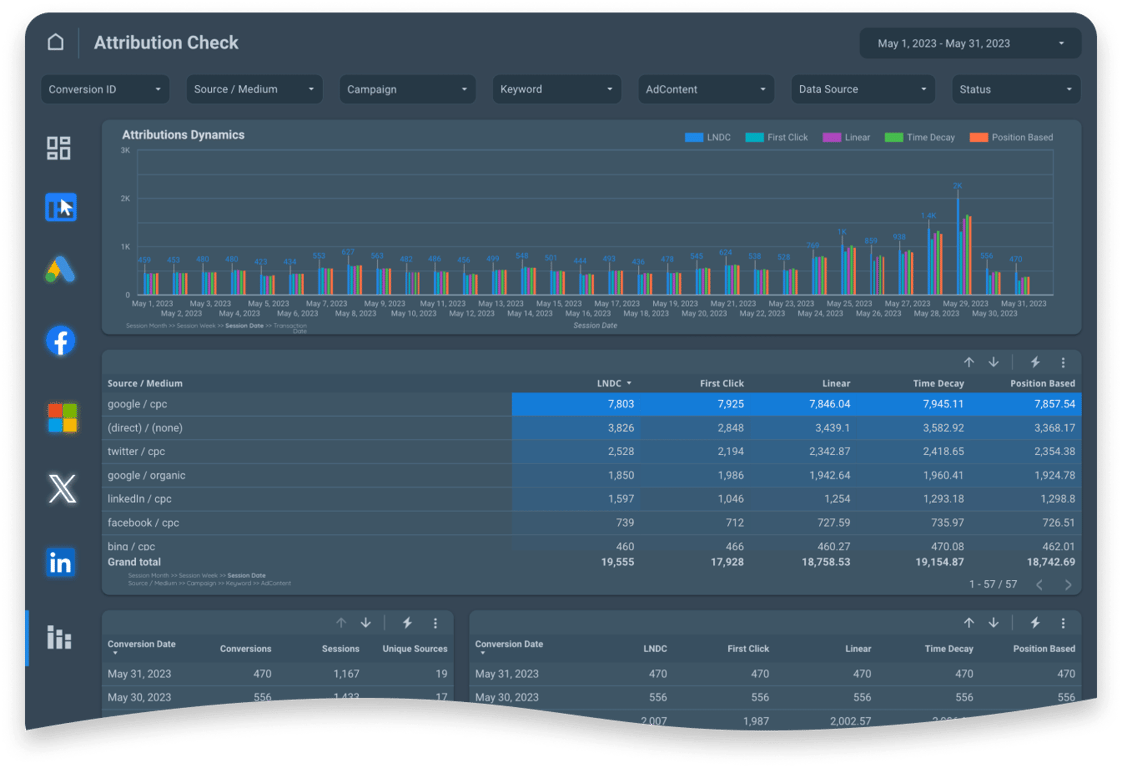Image resolution: width=1122 pixels, height=768 pixels.
Task: Click the Attribution Check page title
Action: click(x=166, y=43)
